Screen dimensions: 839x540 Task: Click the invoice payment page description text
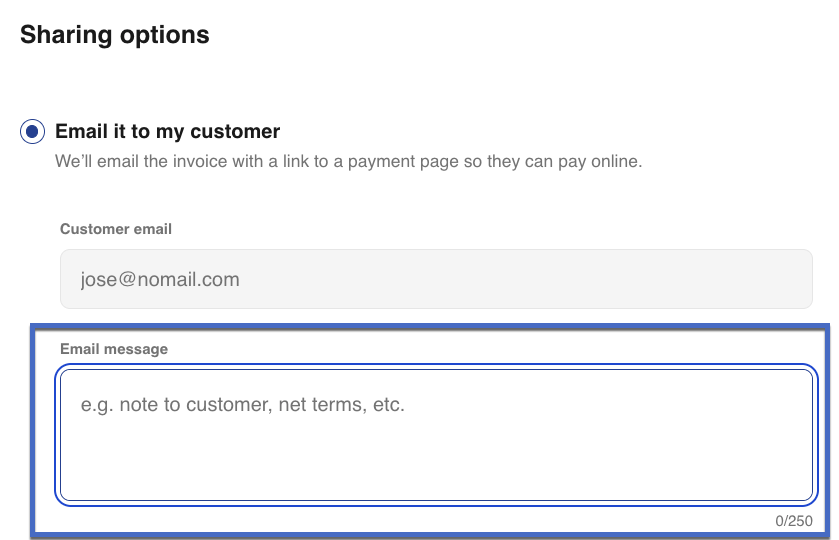[x=348, y=161]
